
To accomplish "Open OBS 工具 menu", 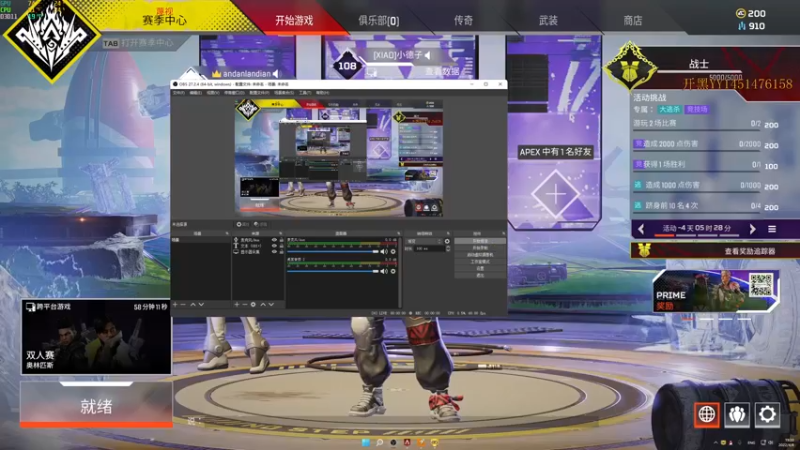I will 305,93.
